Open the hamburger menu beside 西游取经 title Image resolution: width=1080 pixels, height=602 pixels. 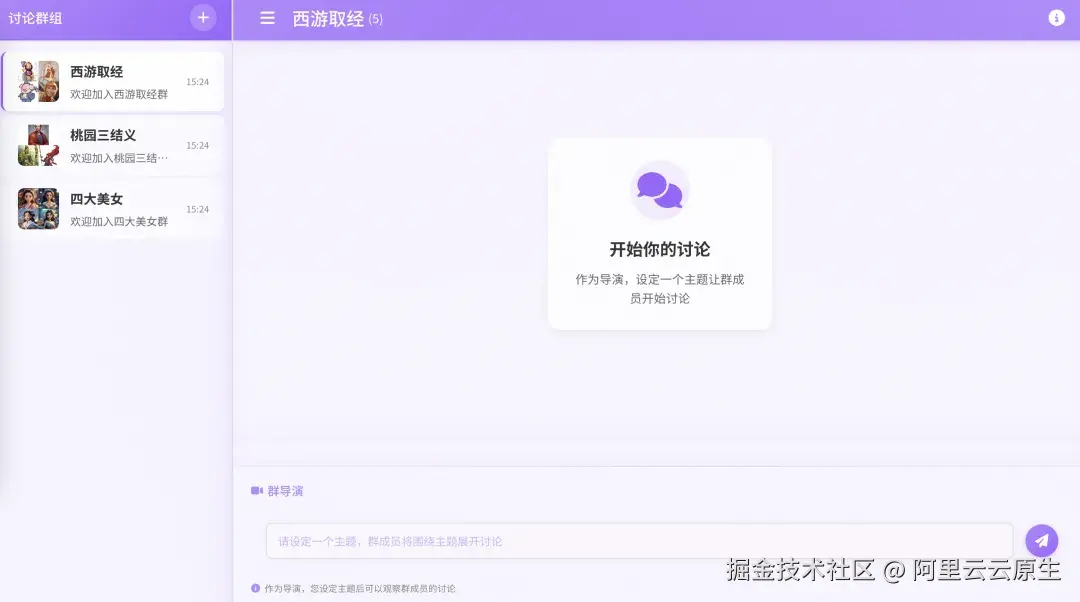(x=267, y=19)
